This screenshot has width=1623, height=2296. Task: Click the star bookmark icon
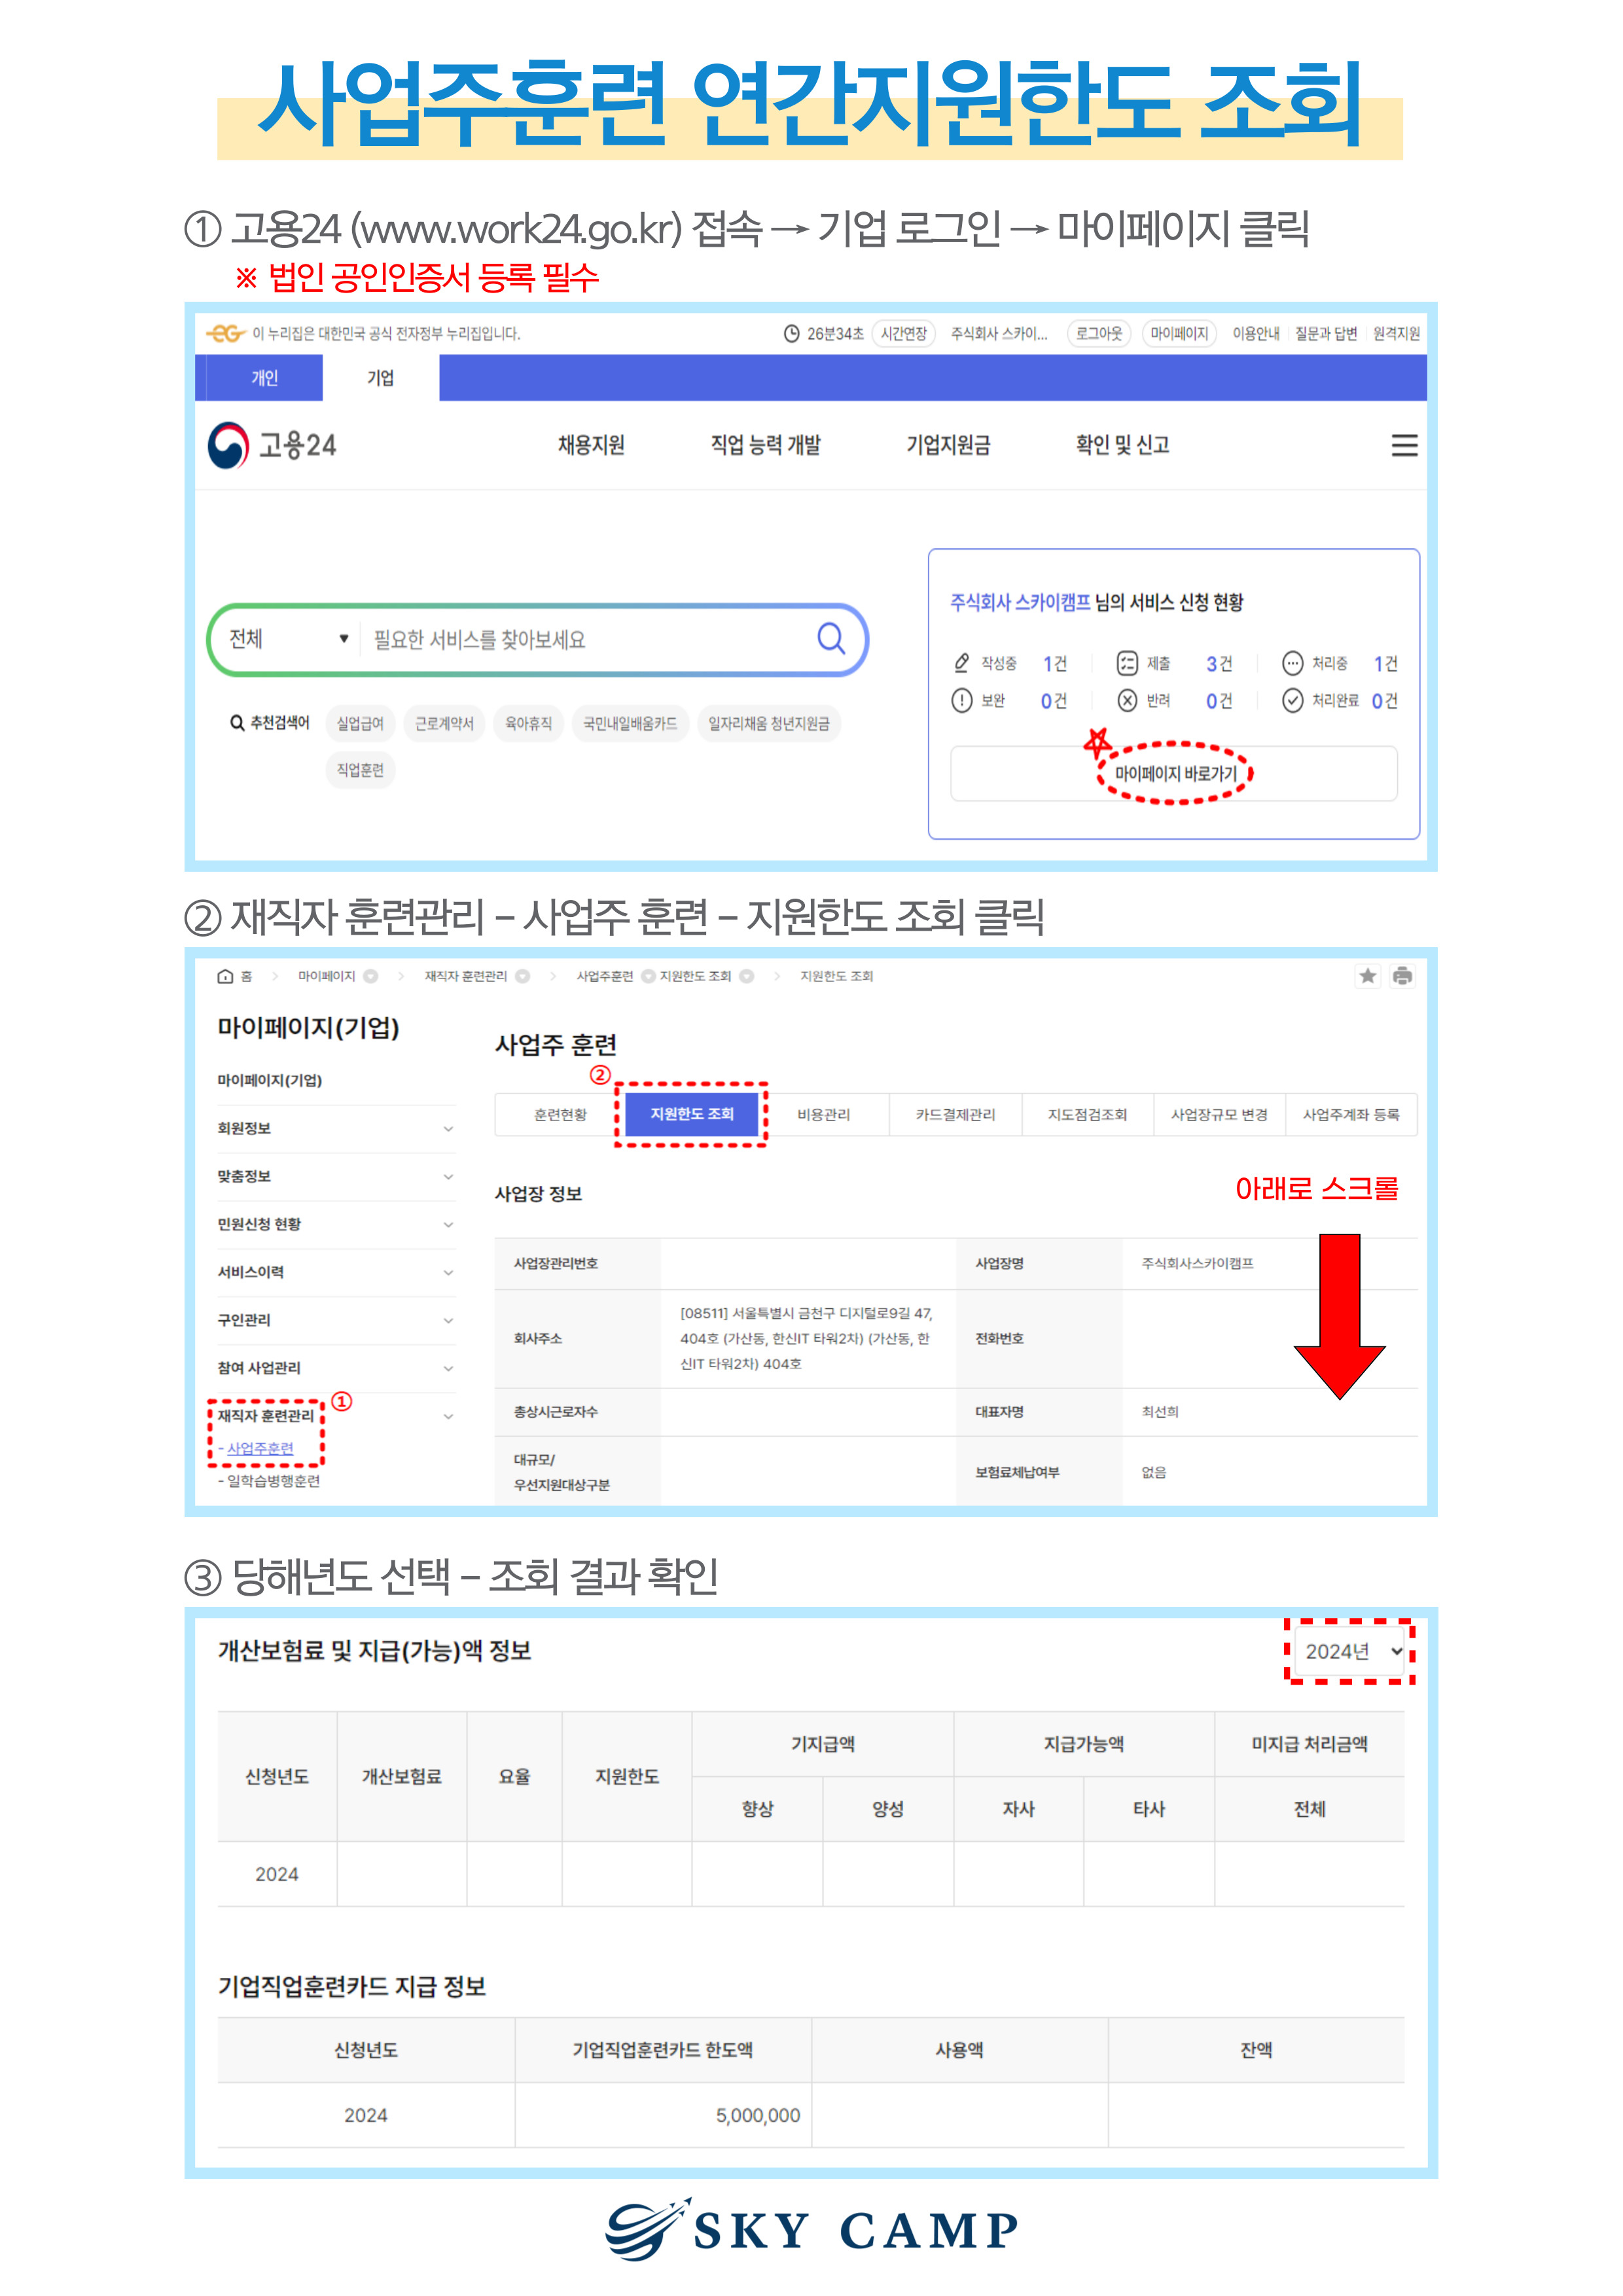(1367, 976)
